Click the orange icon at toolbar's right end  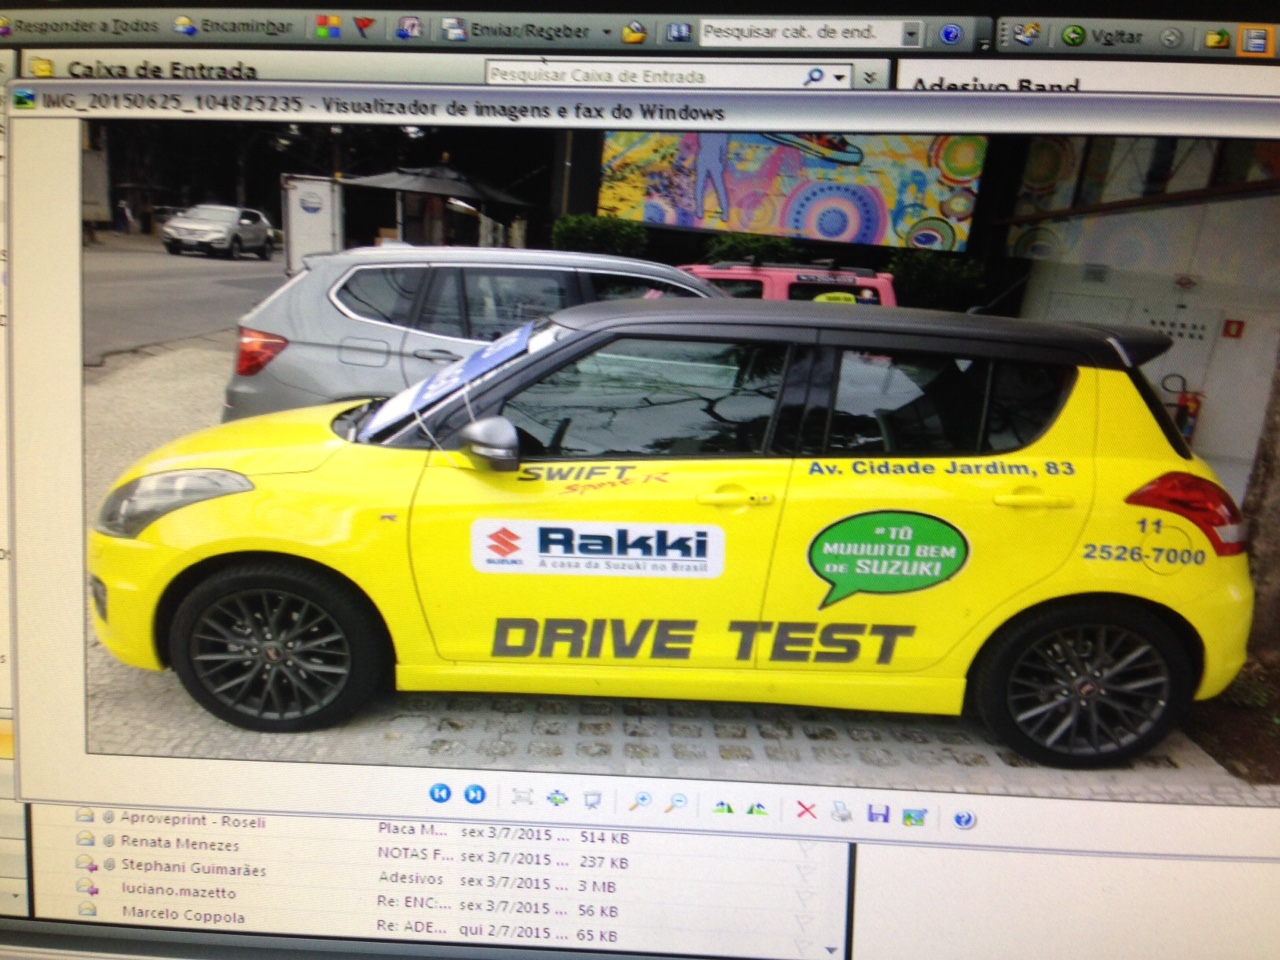click(1255, 40)
